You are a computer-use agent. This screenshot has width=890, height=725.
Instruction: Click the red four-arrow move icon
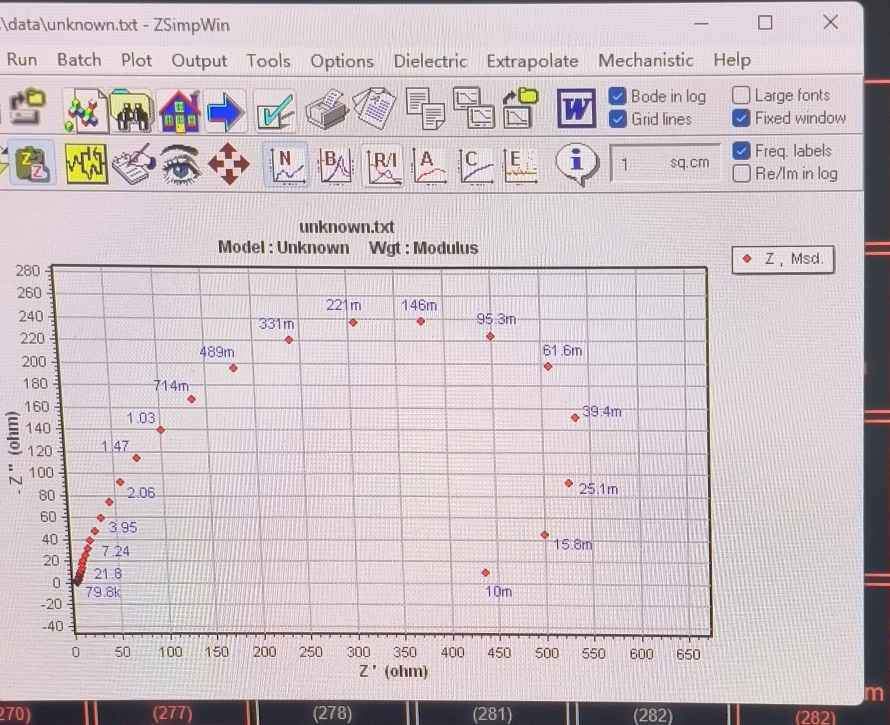228,164
